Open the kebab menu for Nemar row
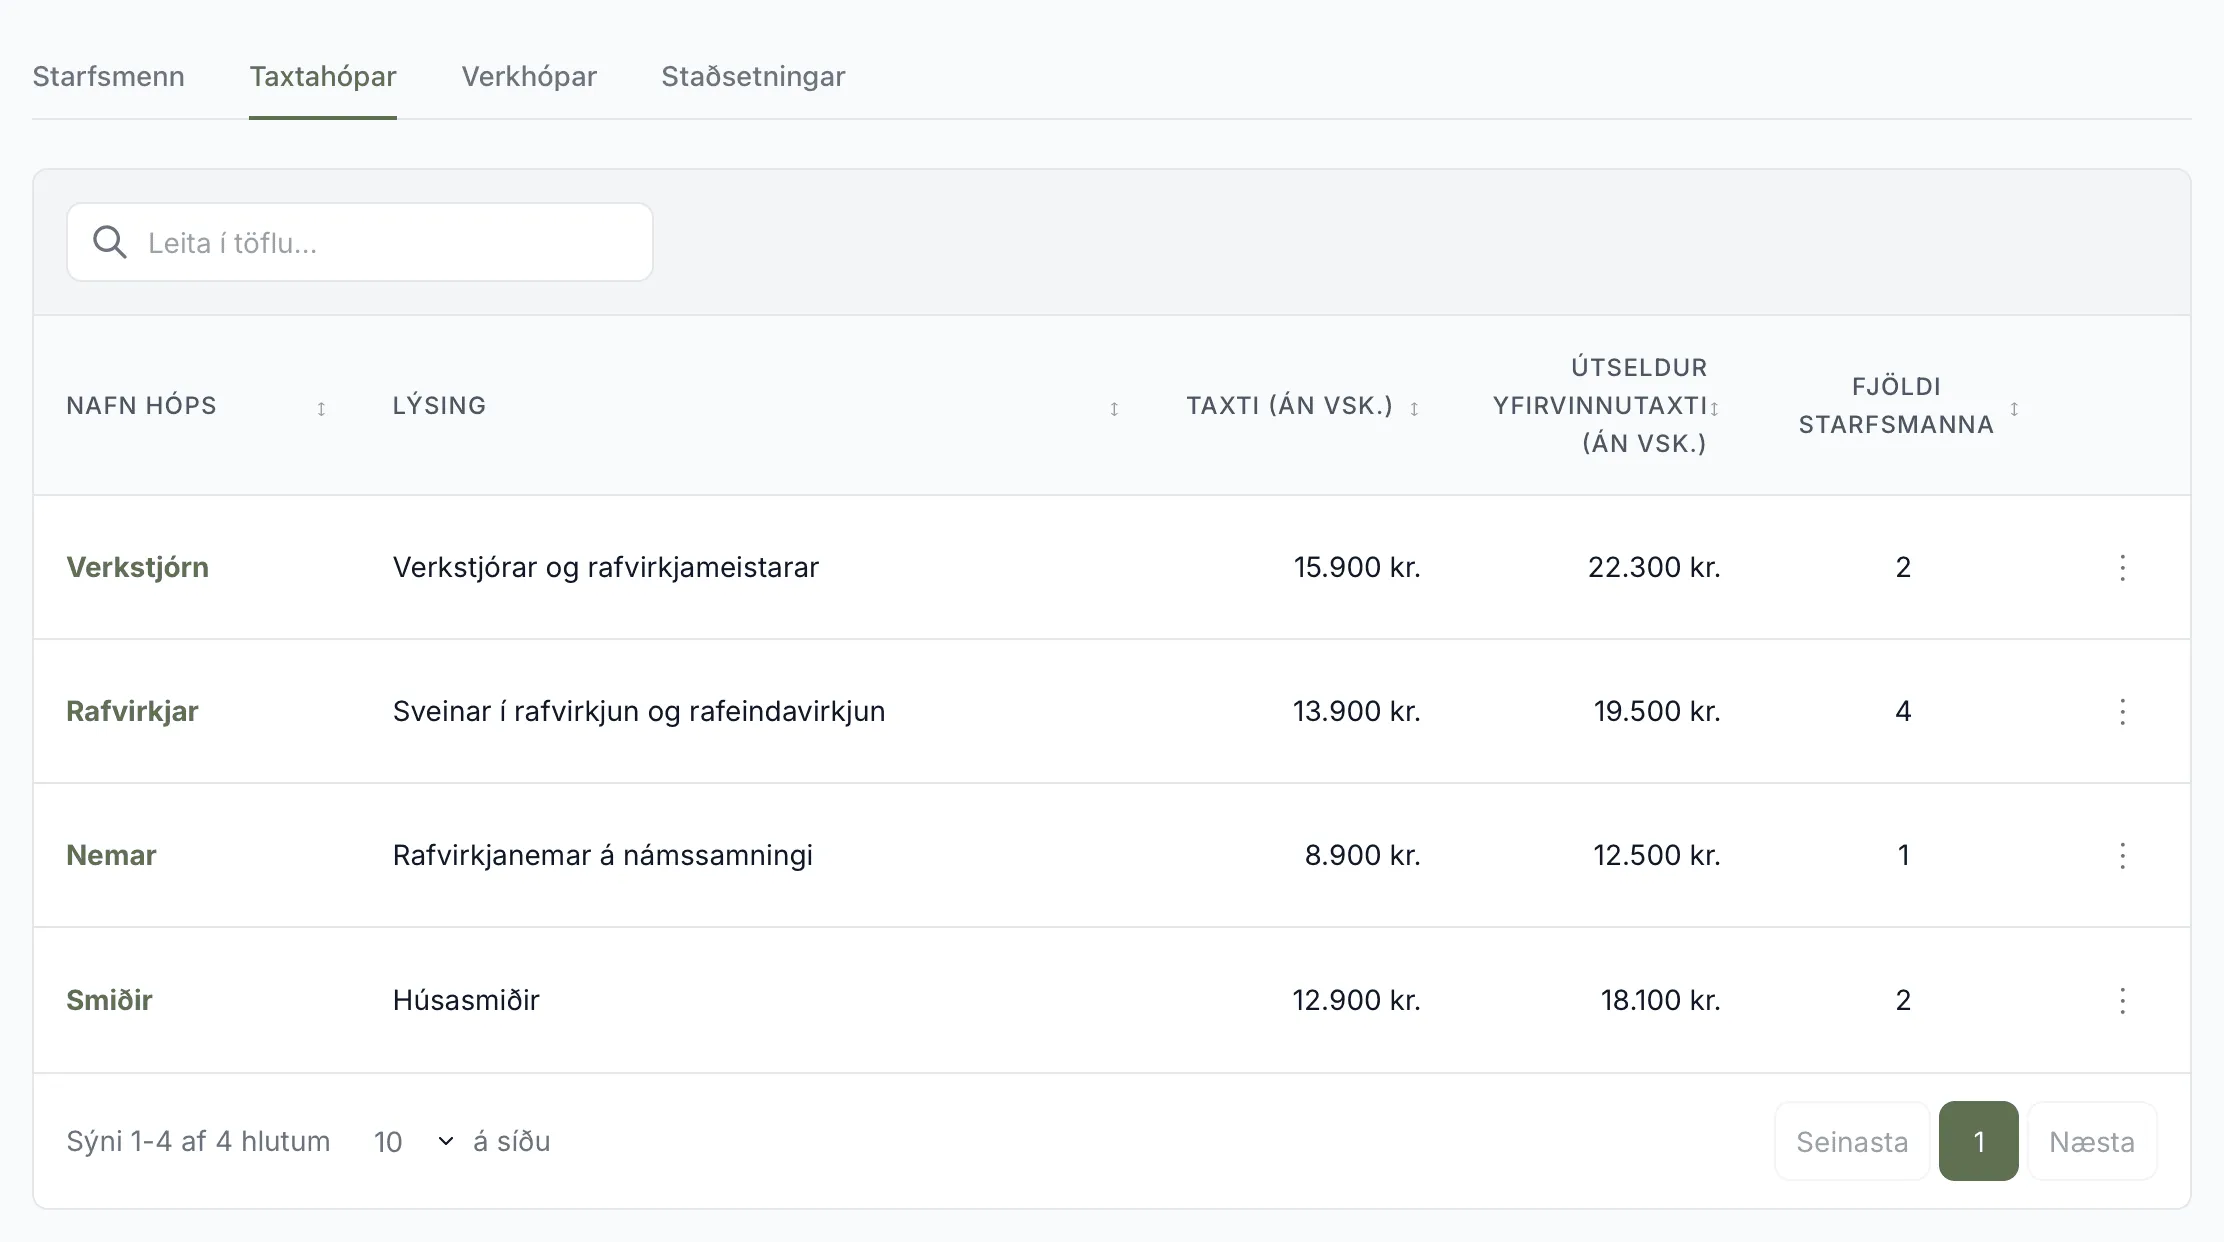 [x=2122, y=856]
